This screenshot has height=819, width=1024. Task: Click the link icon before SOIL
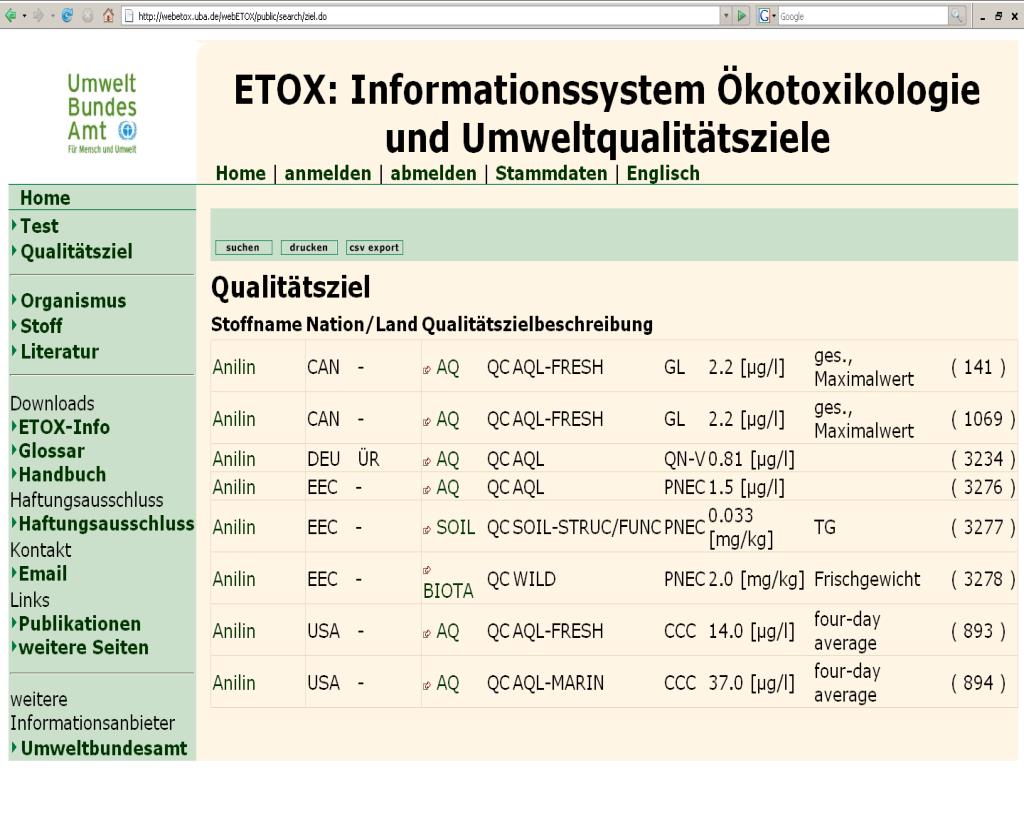click(x=426, y=530)
